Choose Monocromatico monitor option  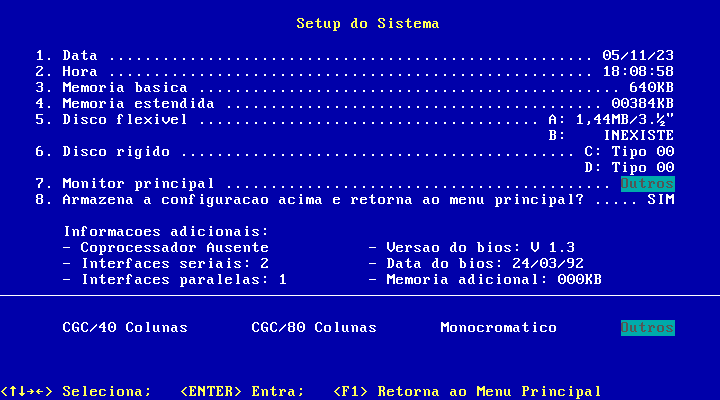498,327
